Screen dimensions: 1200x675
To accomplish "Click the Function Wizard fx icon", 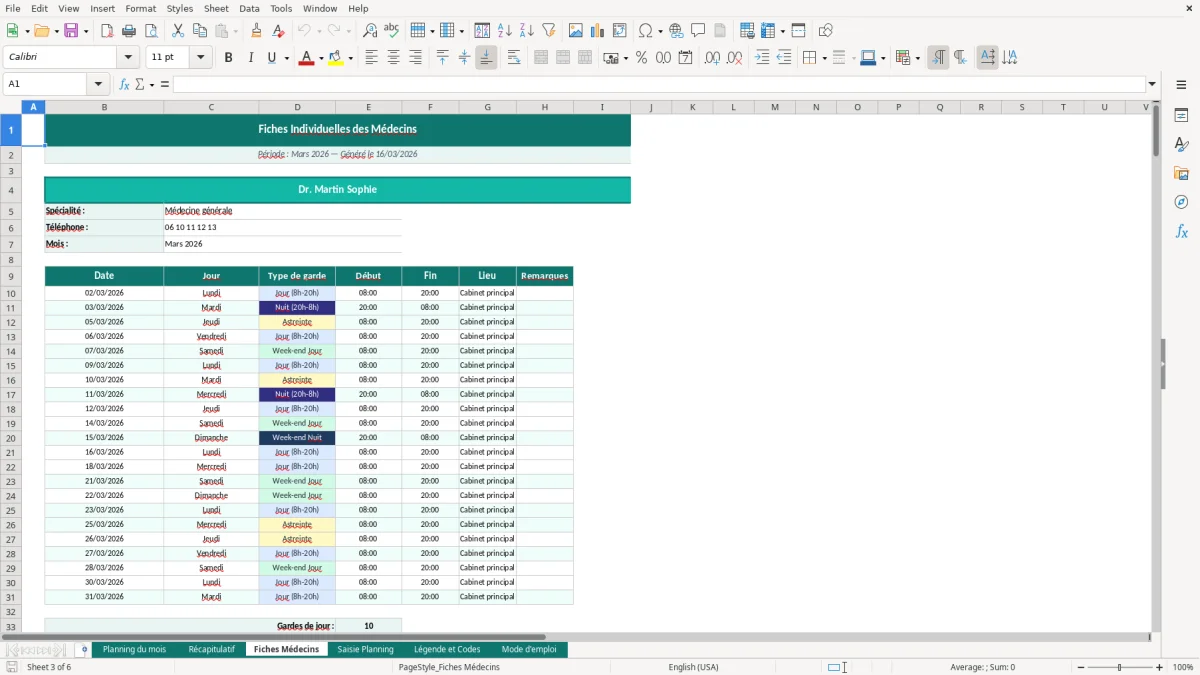I will [x=125, y=84].
